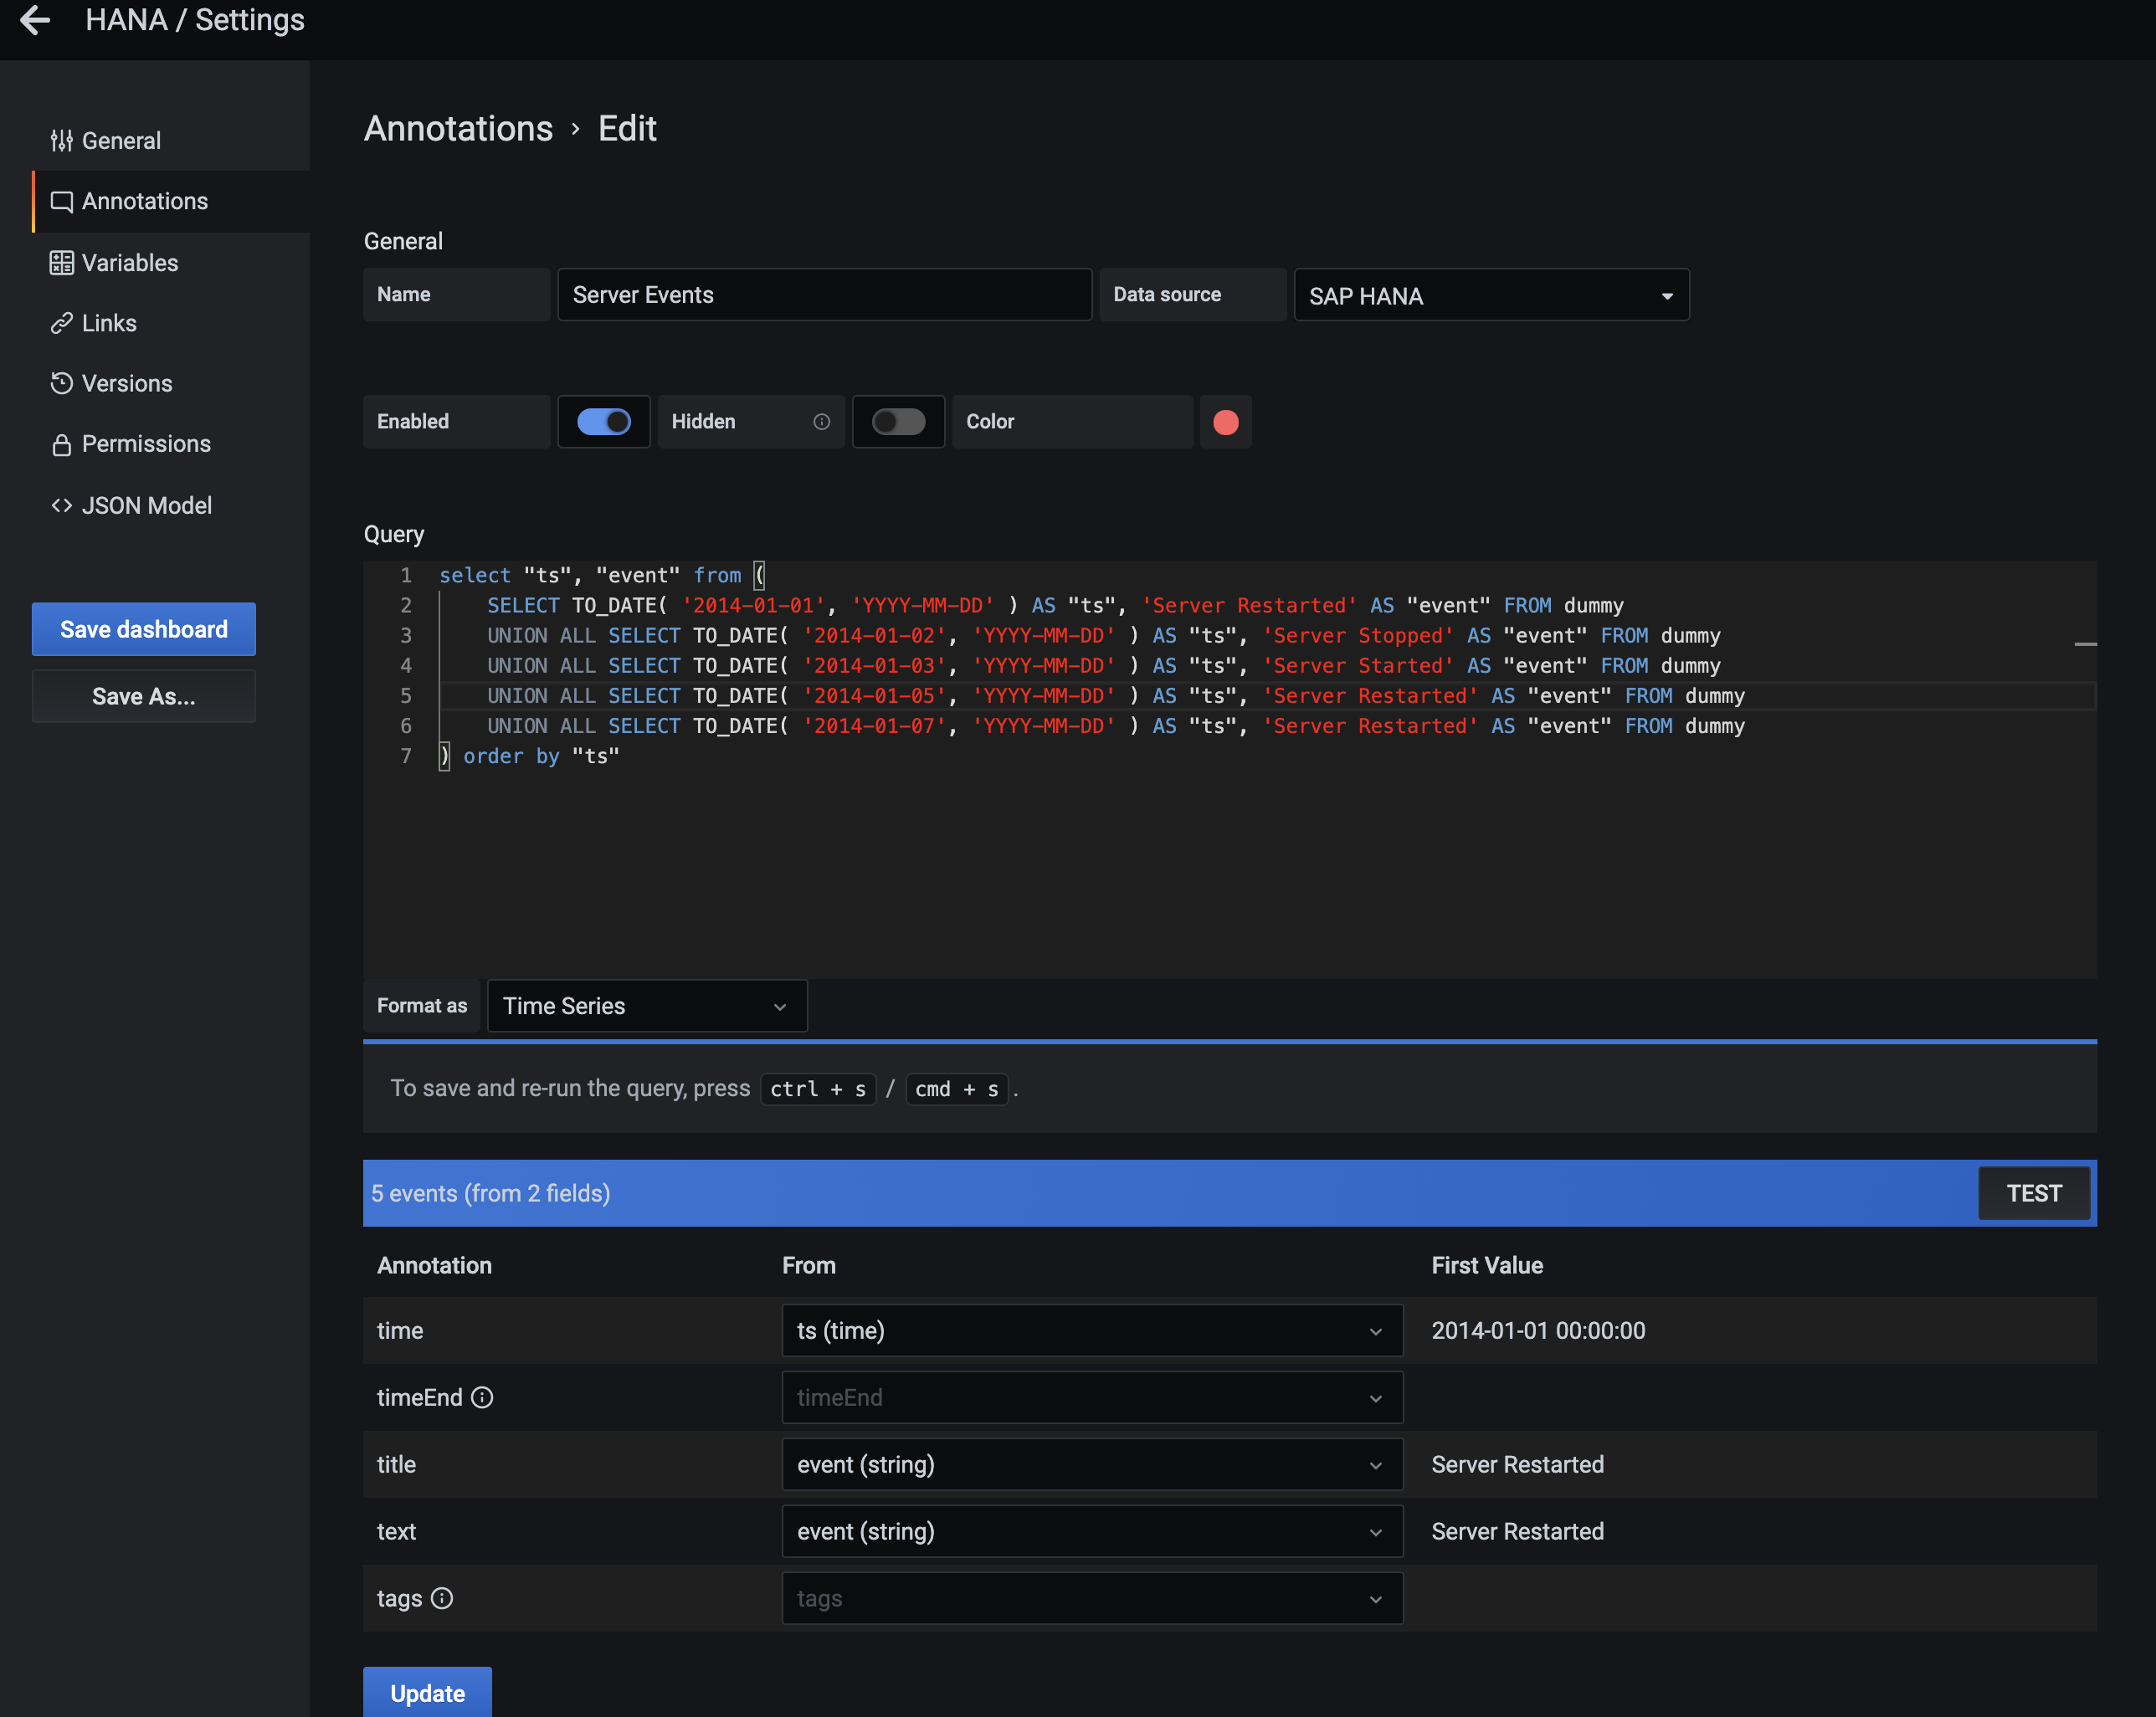2156x1717 pixels.
Task: Open the Format as Time Series dropdown
Action: pos(647,1006)
